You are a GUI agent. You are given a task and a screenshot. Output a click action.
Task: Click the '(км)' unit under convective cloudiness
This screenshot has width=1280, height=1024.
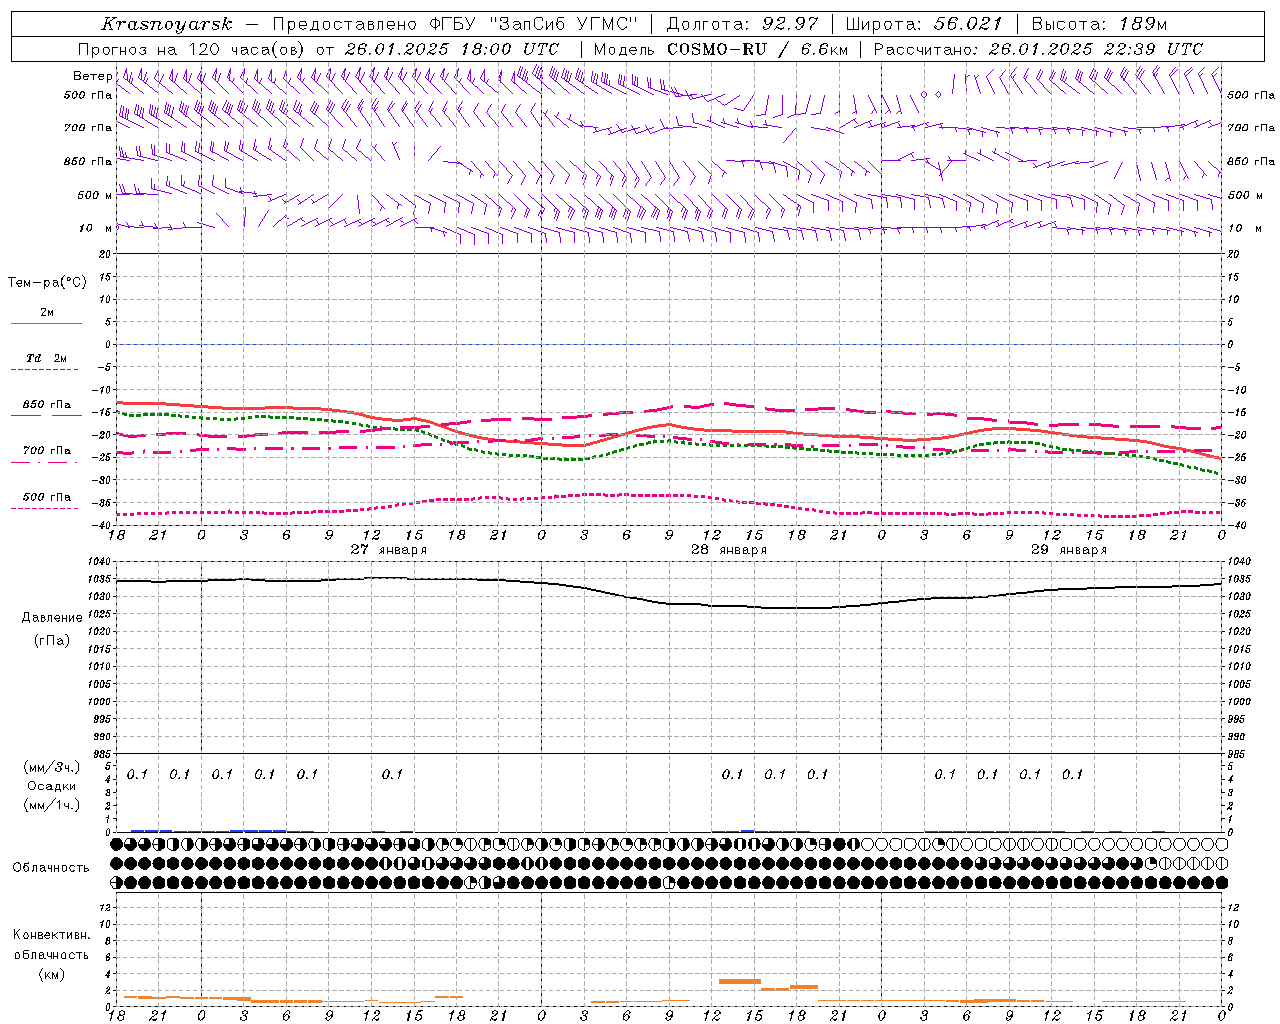coord(51,974)
